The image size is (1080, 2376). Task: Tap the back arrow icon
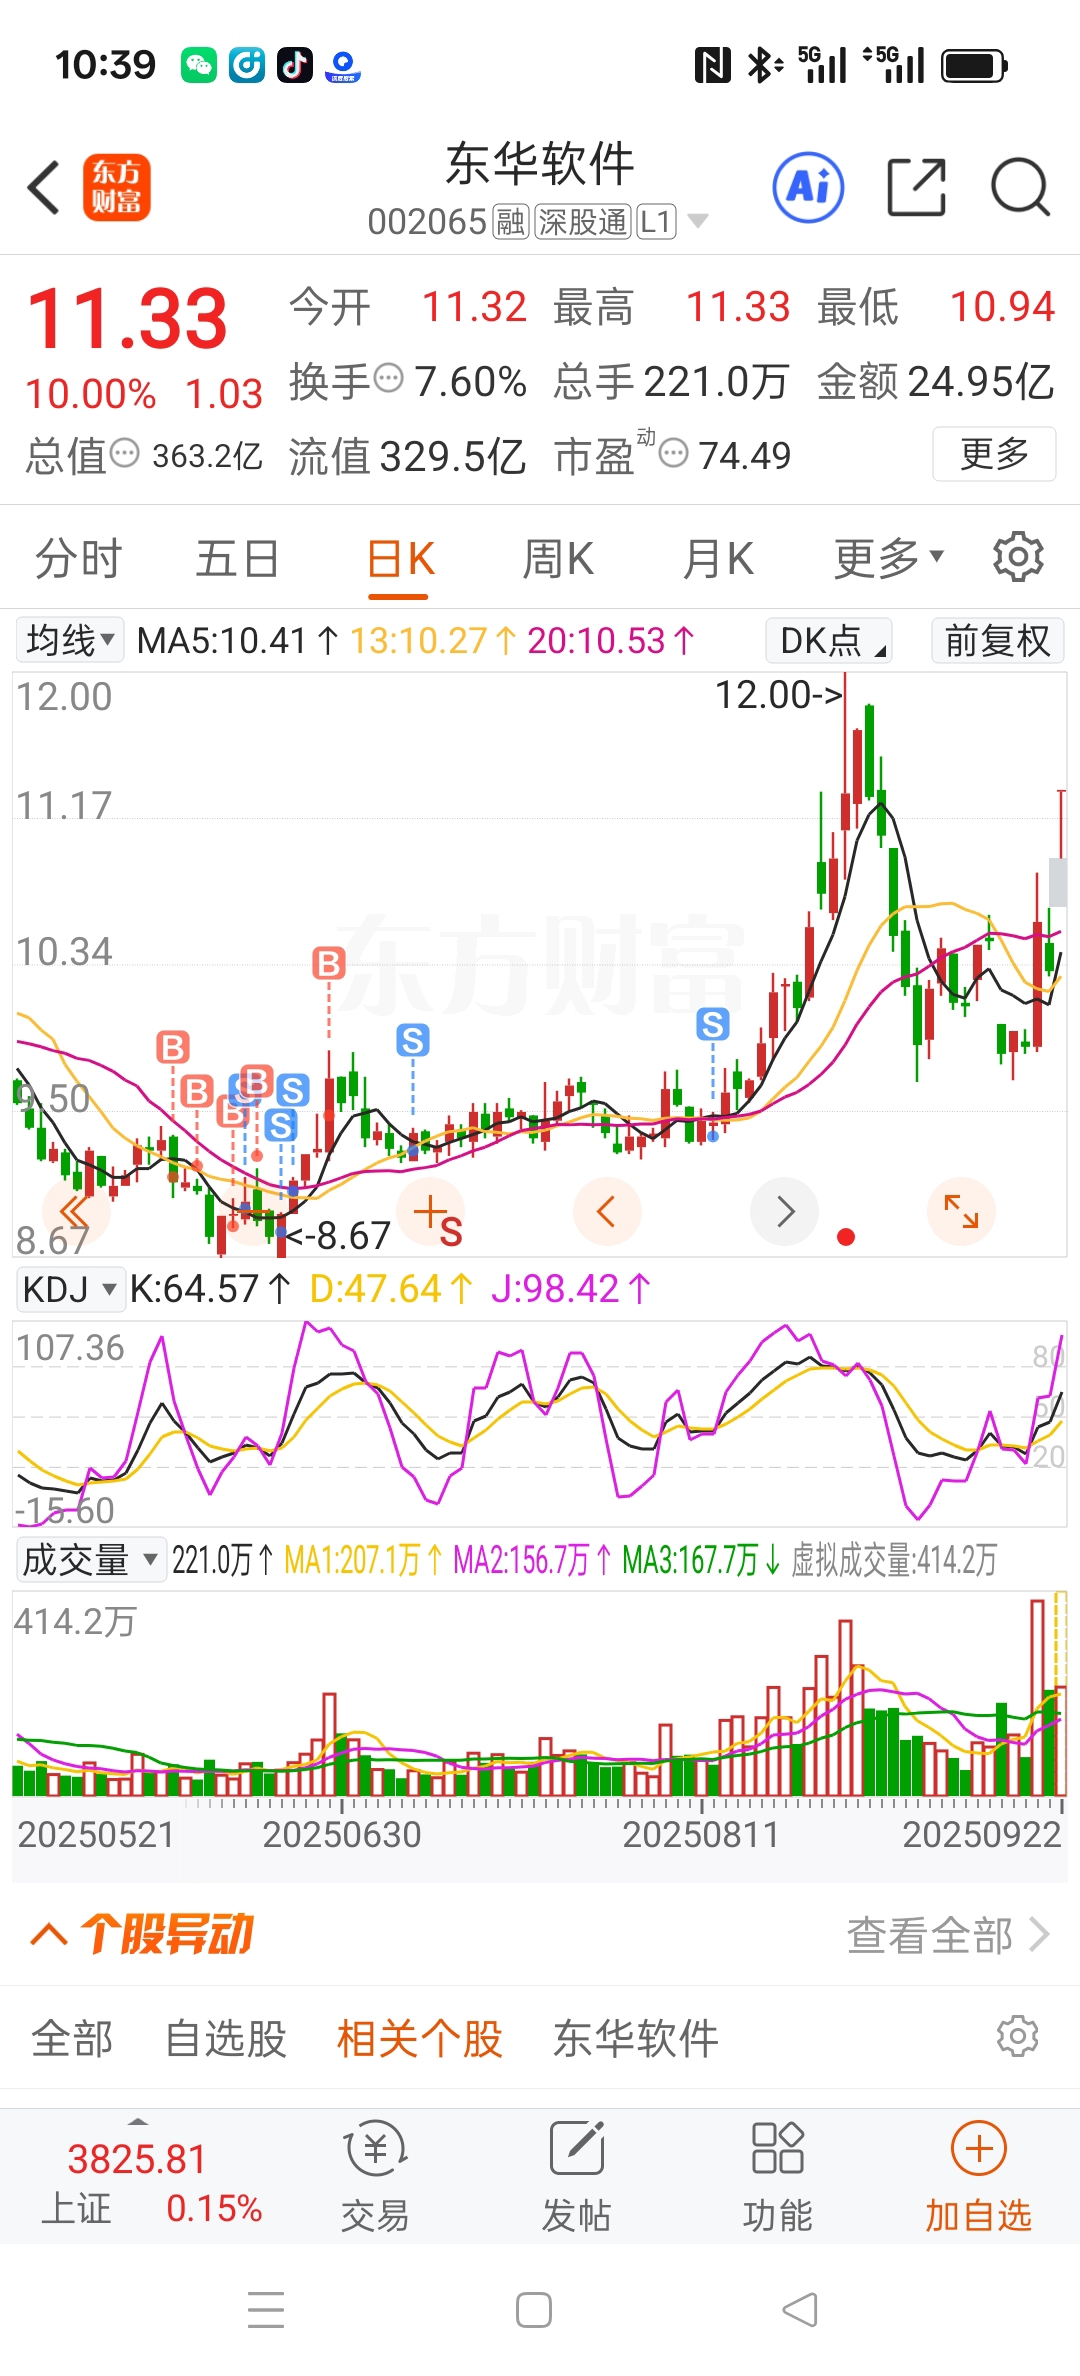(x=44, y=187)
